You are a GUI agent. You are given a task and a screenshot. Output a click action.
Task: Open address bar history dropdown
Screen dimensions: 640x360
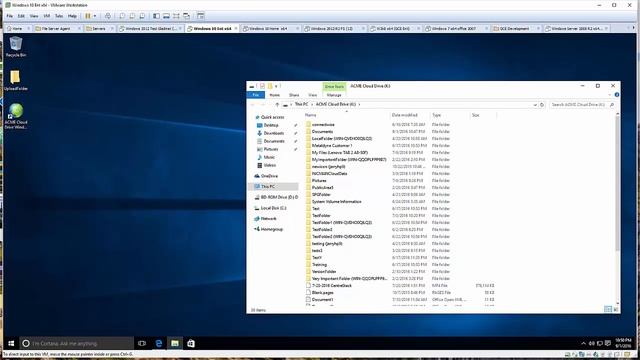coord(535,105)
